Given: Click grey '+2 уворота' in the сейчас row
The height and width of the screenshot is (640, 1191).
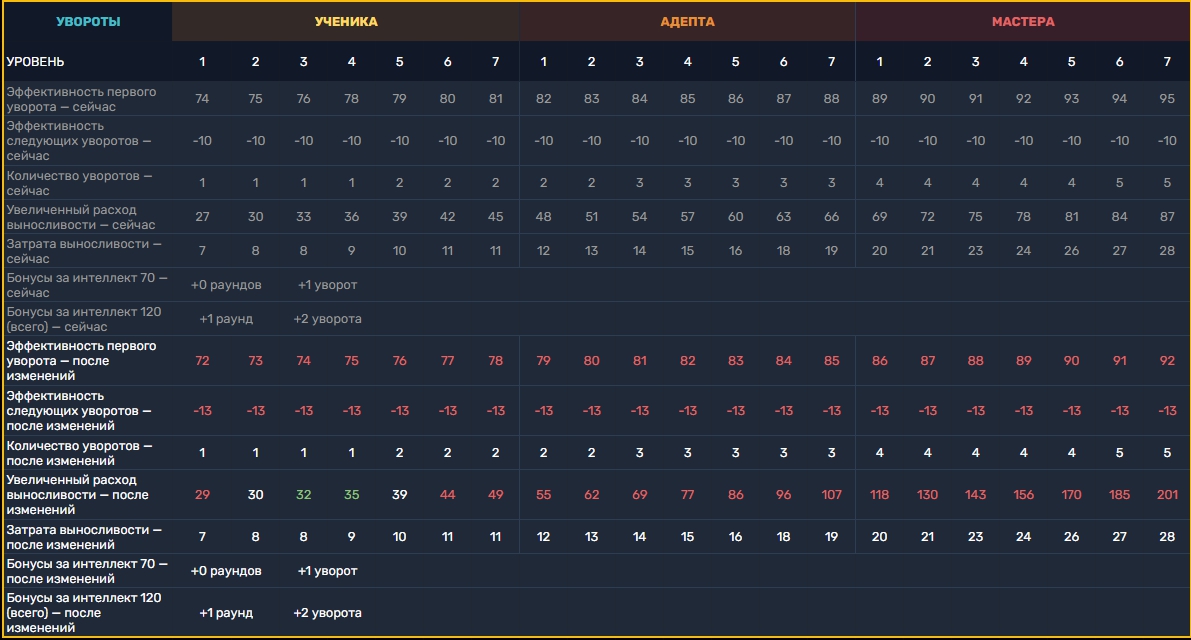Looking at the screenshot, I should (x=327, y=320).
